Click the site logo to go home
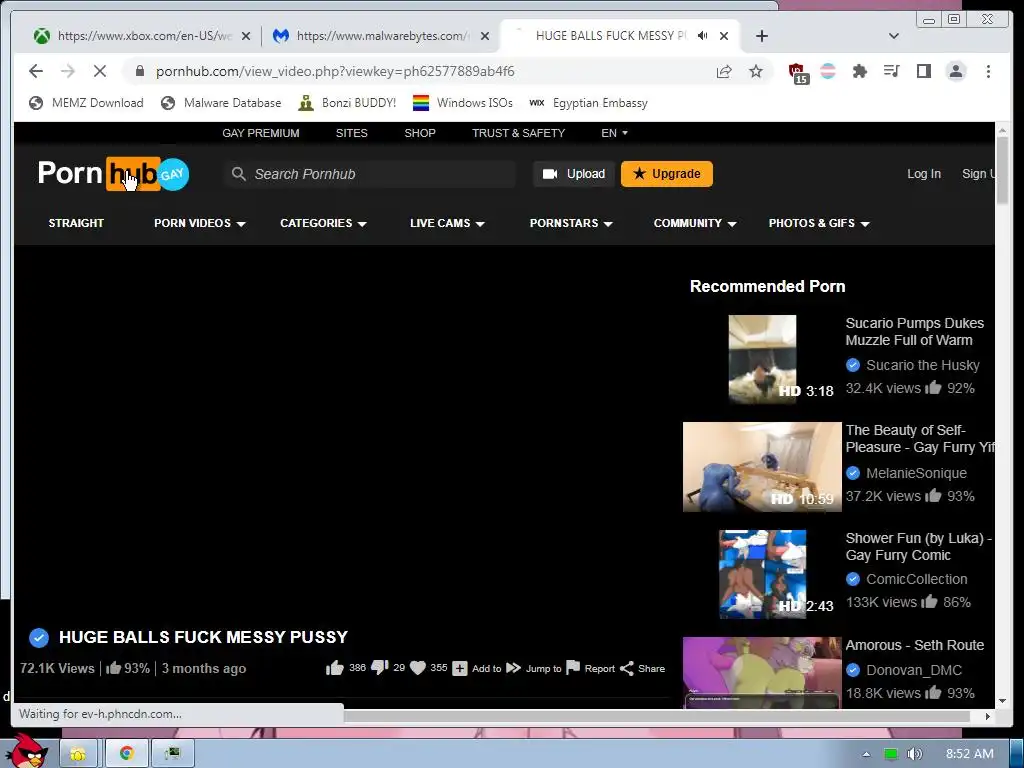The image size is (1024, 768). (113, 174)
